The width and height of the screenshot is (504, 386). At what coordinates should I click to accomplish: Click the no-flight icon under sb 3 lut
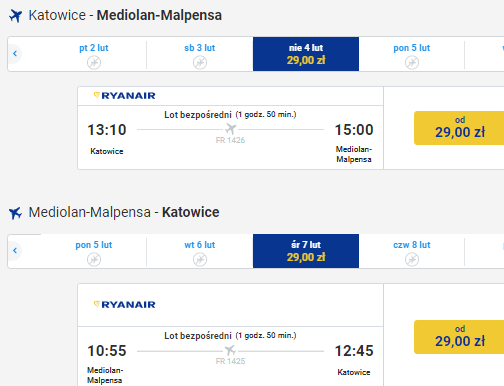coord(200,62)
